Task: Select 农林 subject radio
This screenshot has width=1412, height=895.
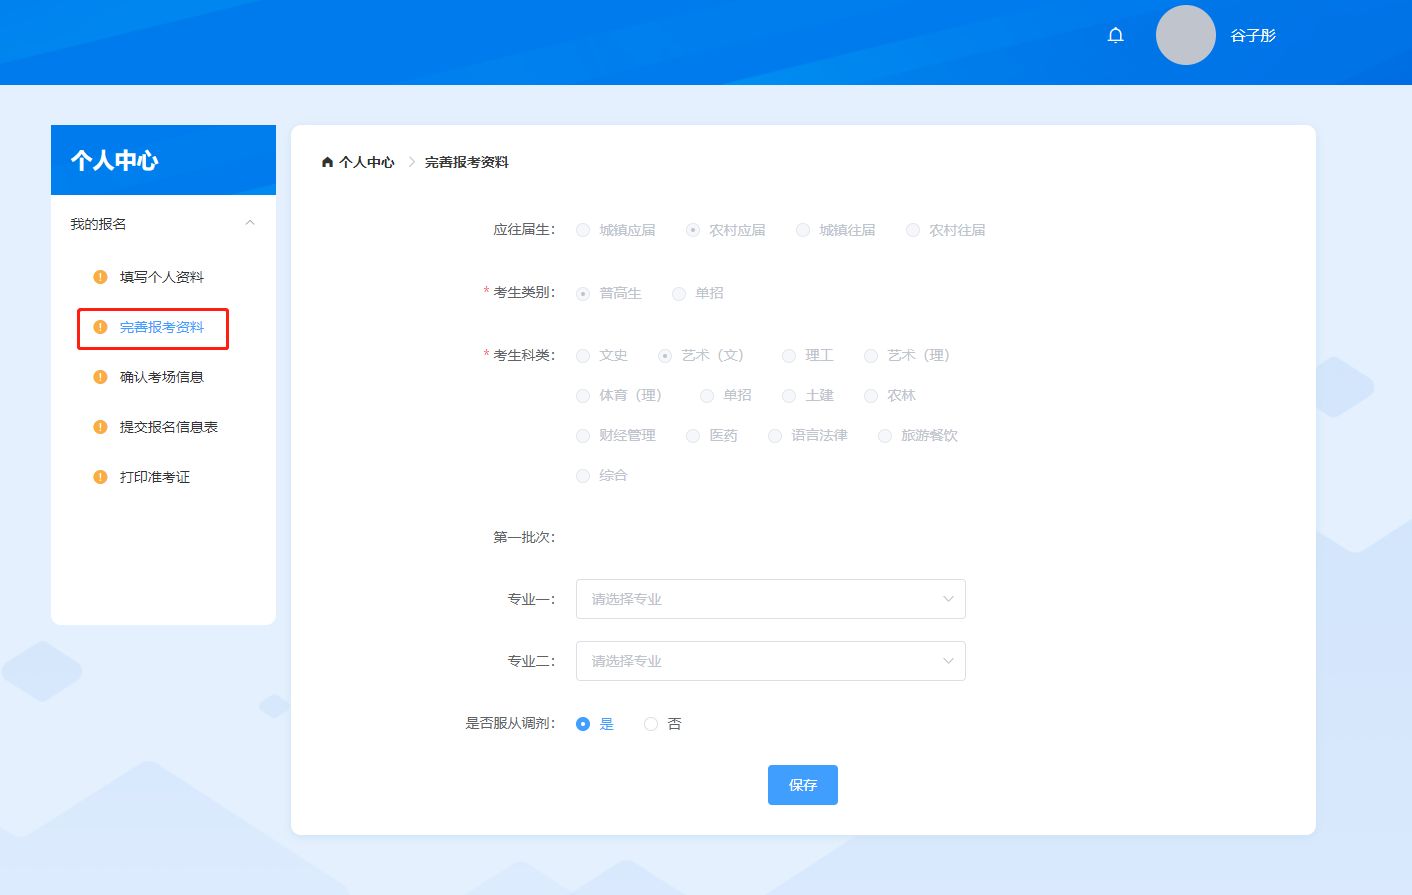Action: (x=890, y=395)
